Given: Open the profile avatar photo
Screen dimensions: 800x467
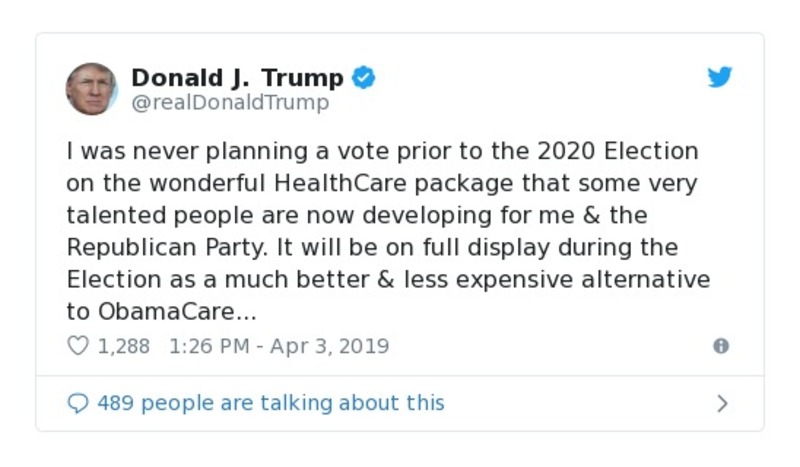Looking at the screenshot, I should pos(91,88).
